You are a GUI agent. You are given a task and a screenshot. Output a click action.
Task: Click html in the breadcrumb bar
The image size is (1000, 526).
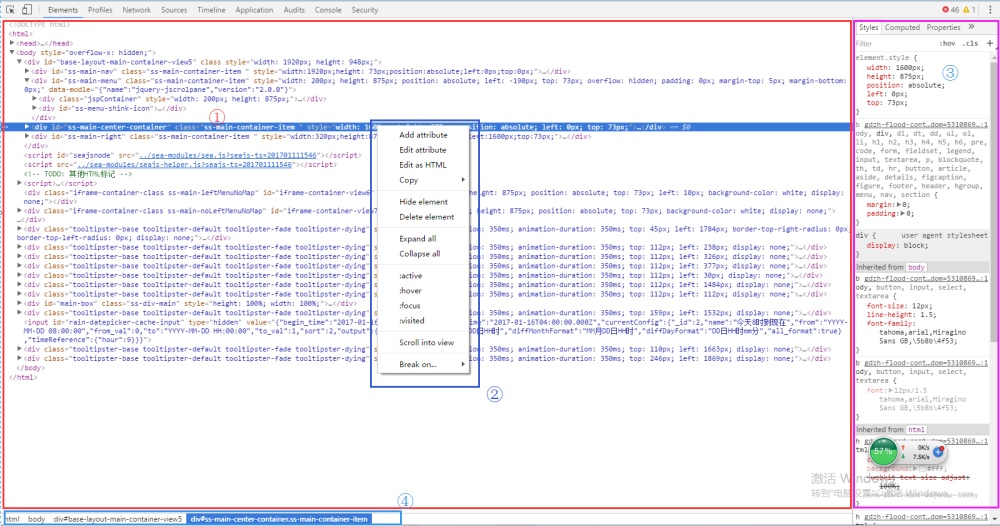[13, 519]
